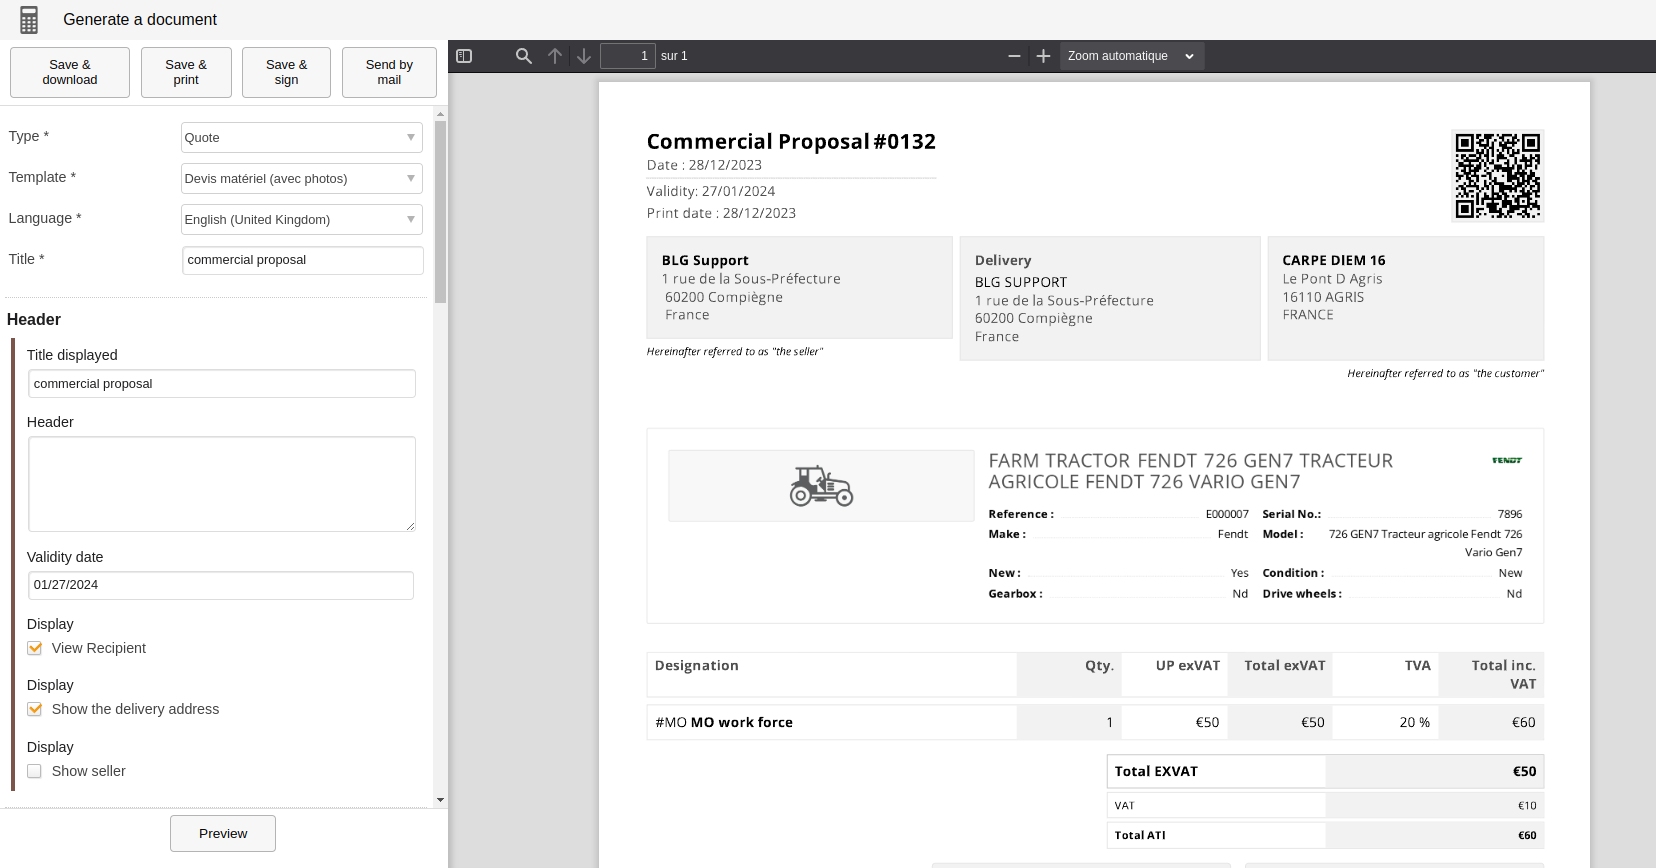The image size is (1656, 868).
Task: Click inside the Header text area
Action: point(222,484)
